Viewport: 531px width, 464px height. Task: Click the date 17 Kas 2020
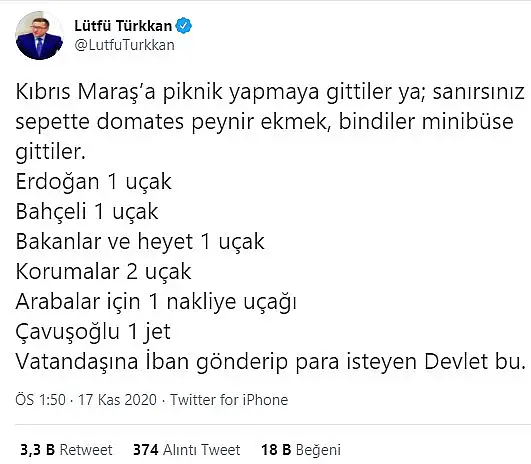(118, 400)
